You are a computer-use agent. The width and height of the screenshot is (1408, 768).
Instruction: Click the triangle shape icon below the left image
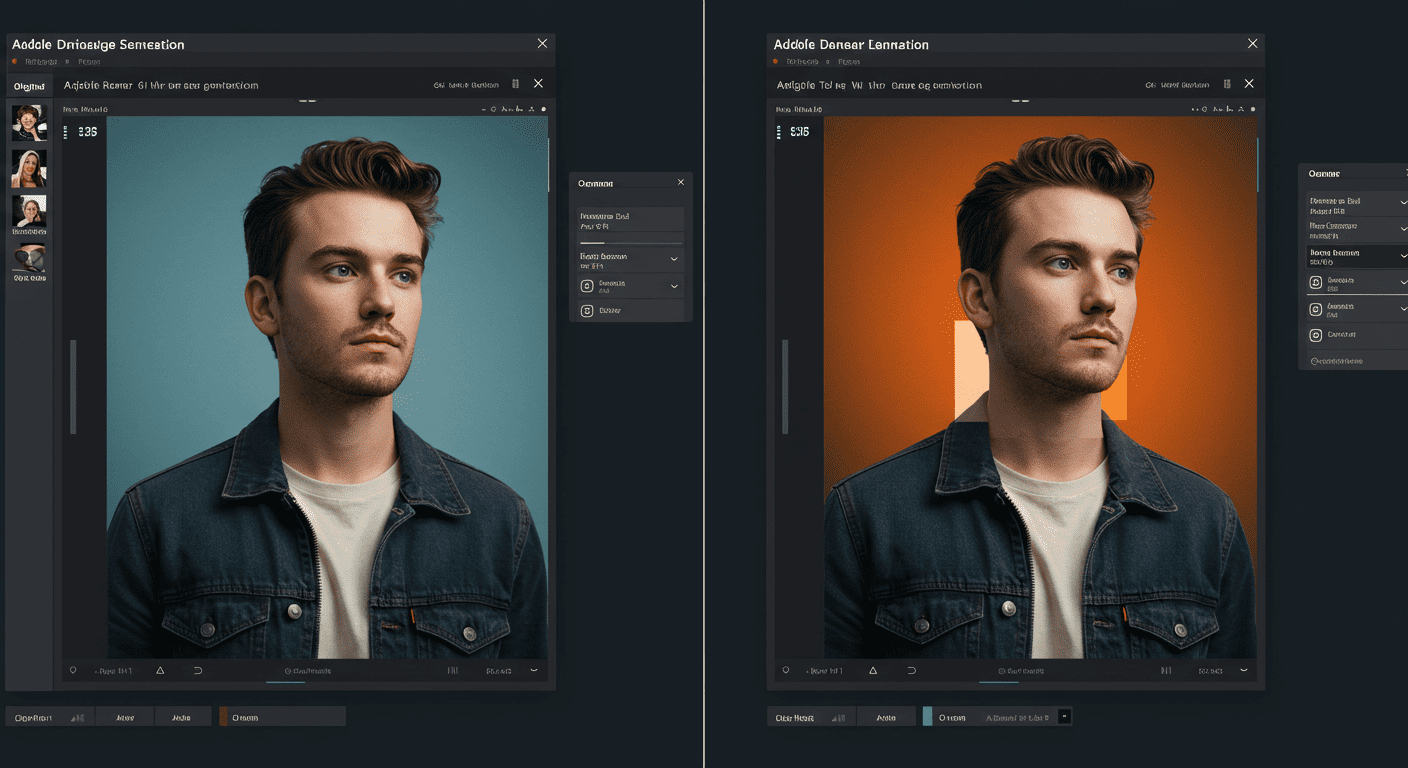coord(160,670)
